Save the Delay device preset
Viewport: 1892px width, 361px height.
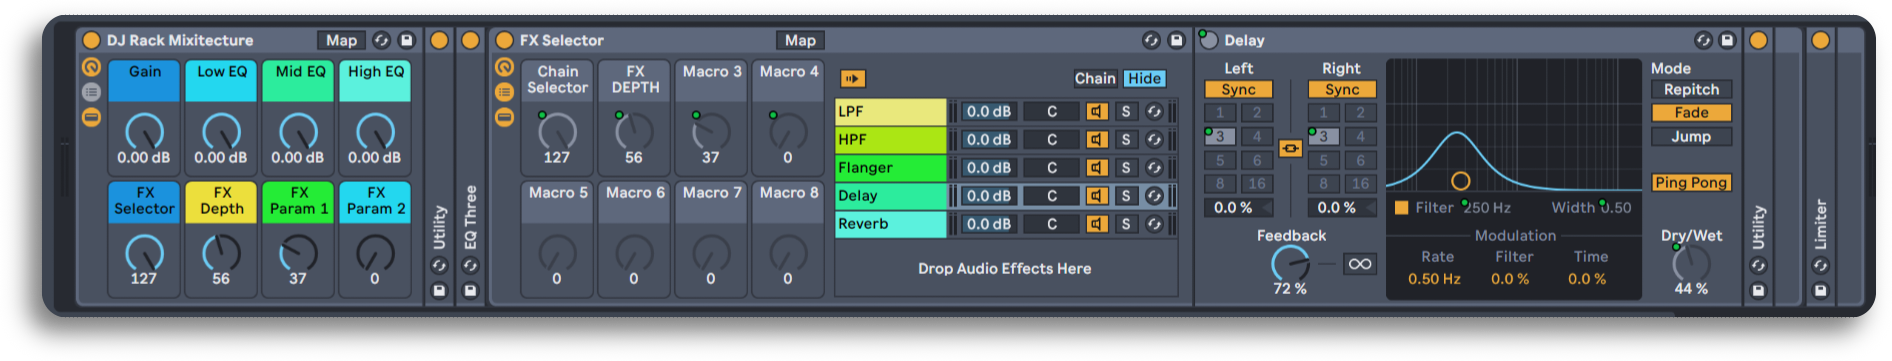point(1727,40)
